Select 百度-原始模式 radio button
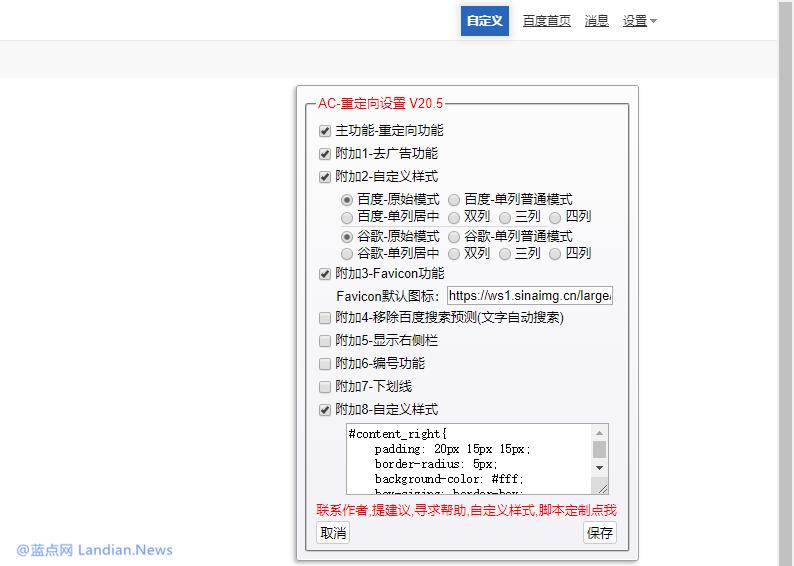The width and height of the screenshot is (794, 566). click(347, 200)
